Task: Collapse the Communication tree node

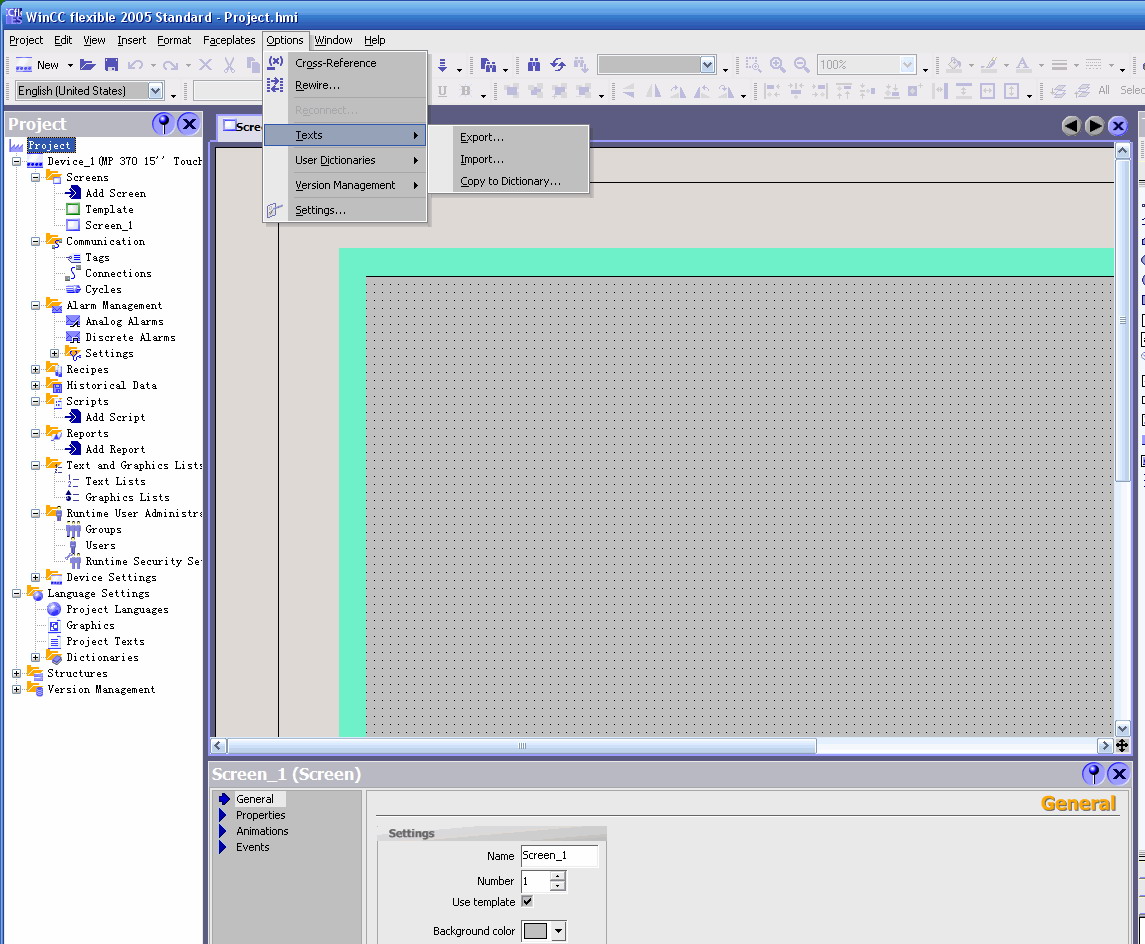Action: coord(35,242)
